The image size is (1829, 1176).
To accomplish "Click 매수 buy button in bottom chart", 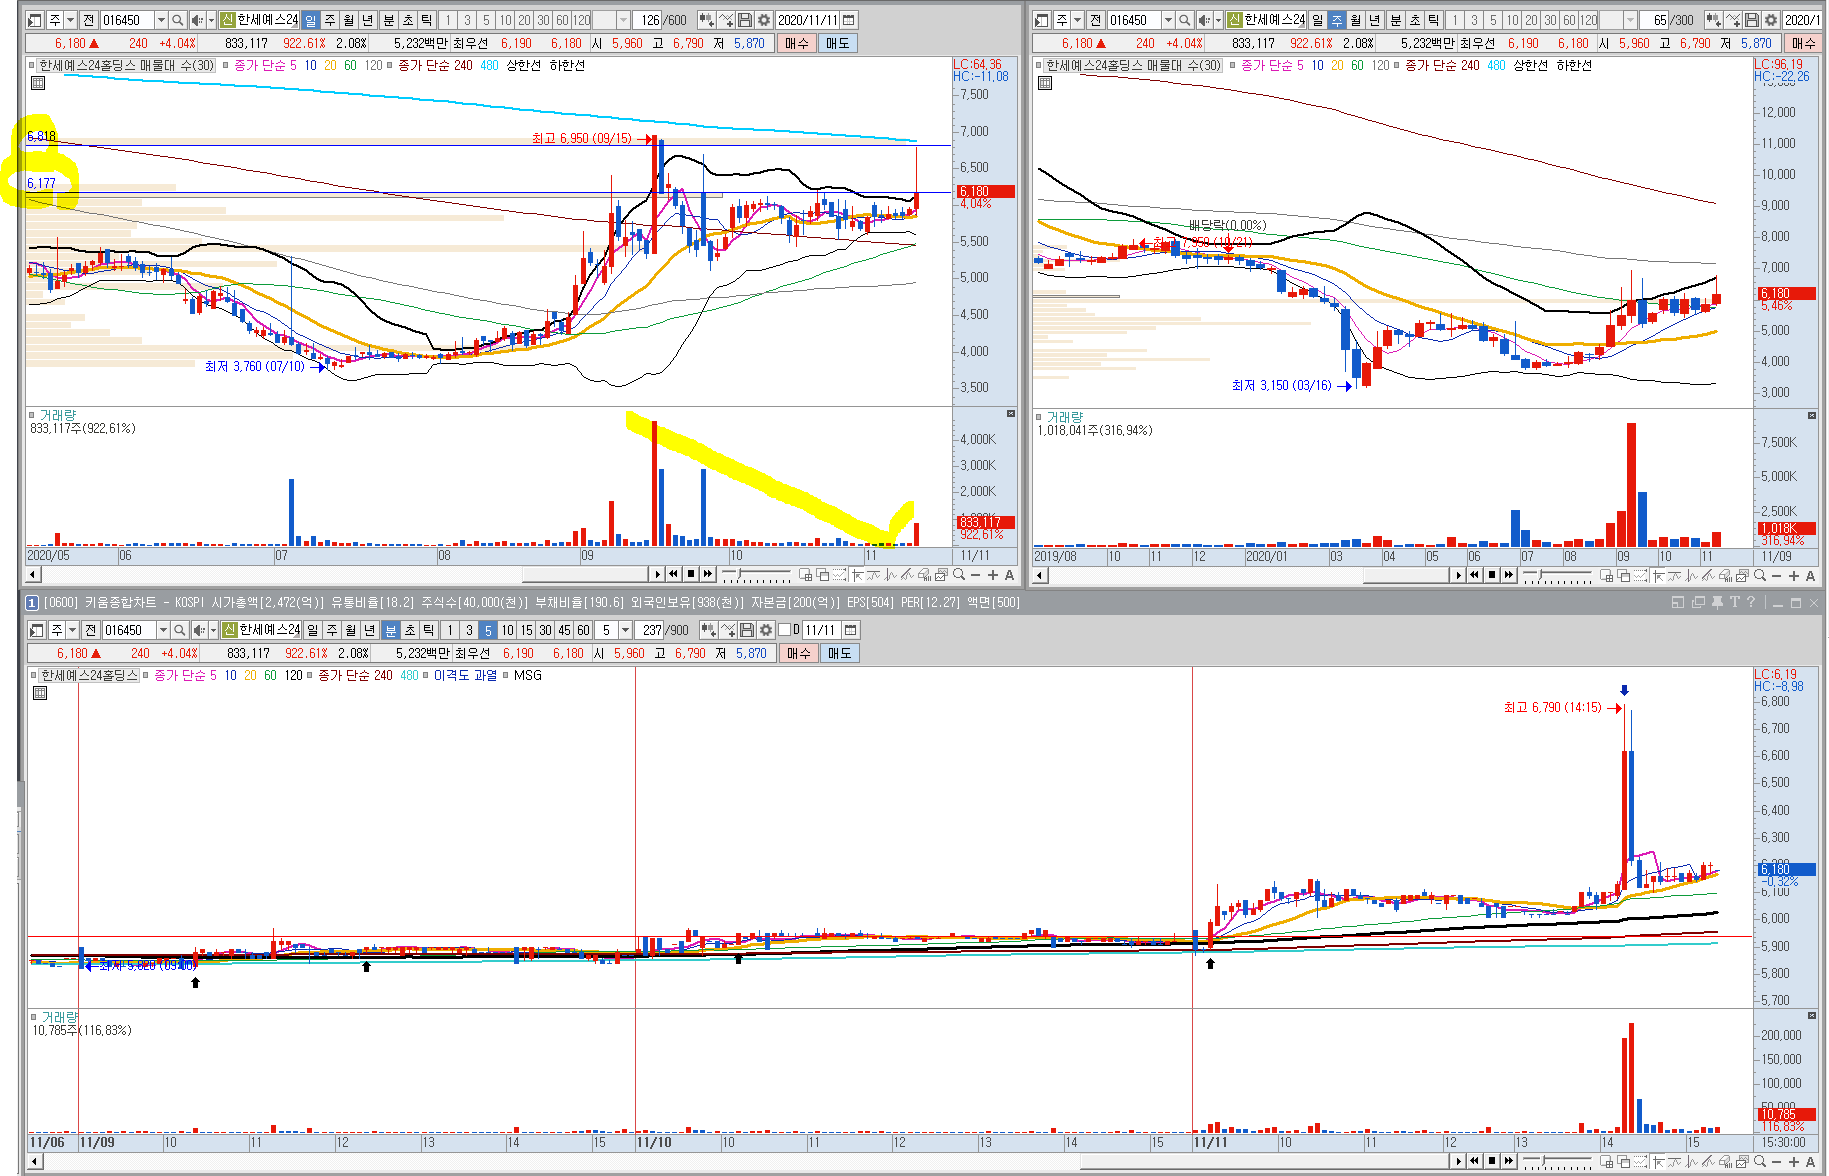I will 799,653.
